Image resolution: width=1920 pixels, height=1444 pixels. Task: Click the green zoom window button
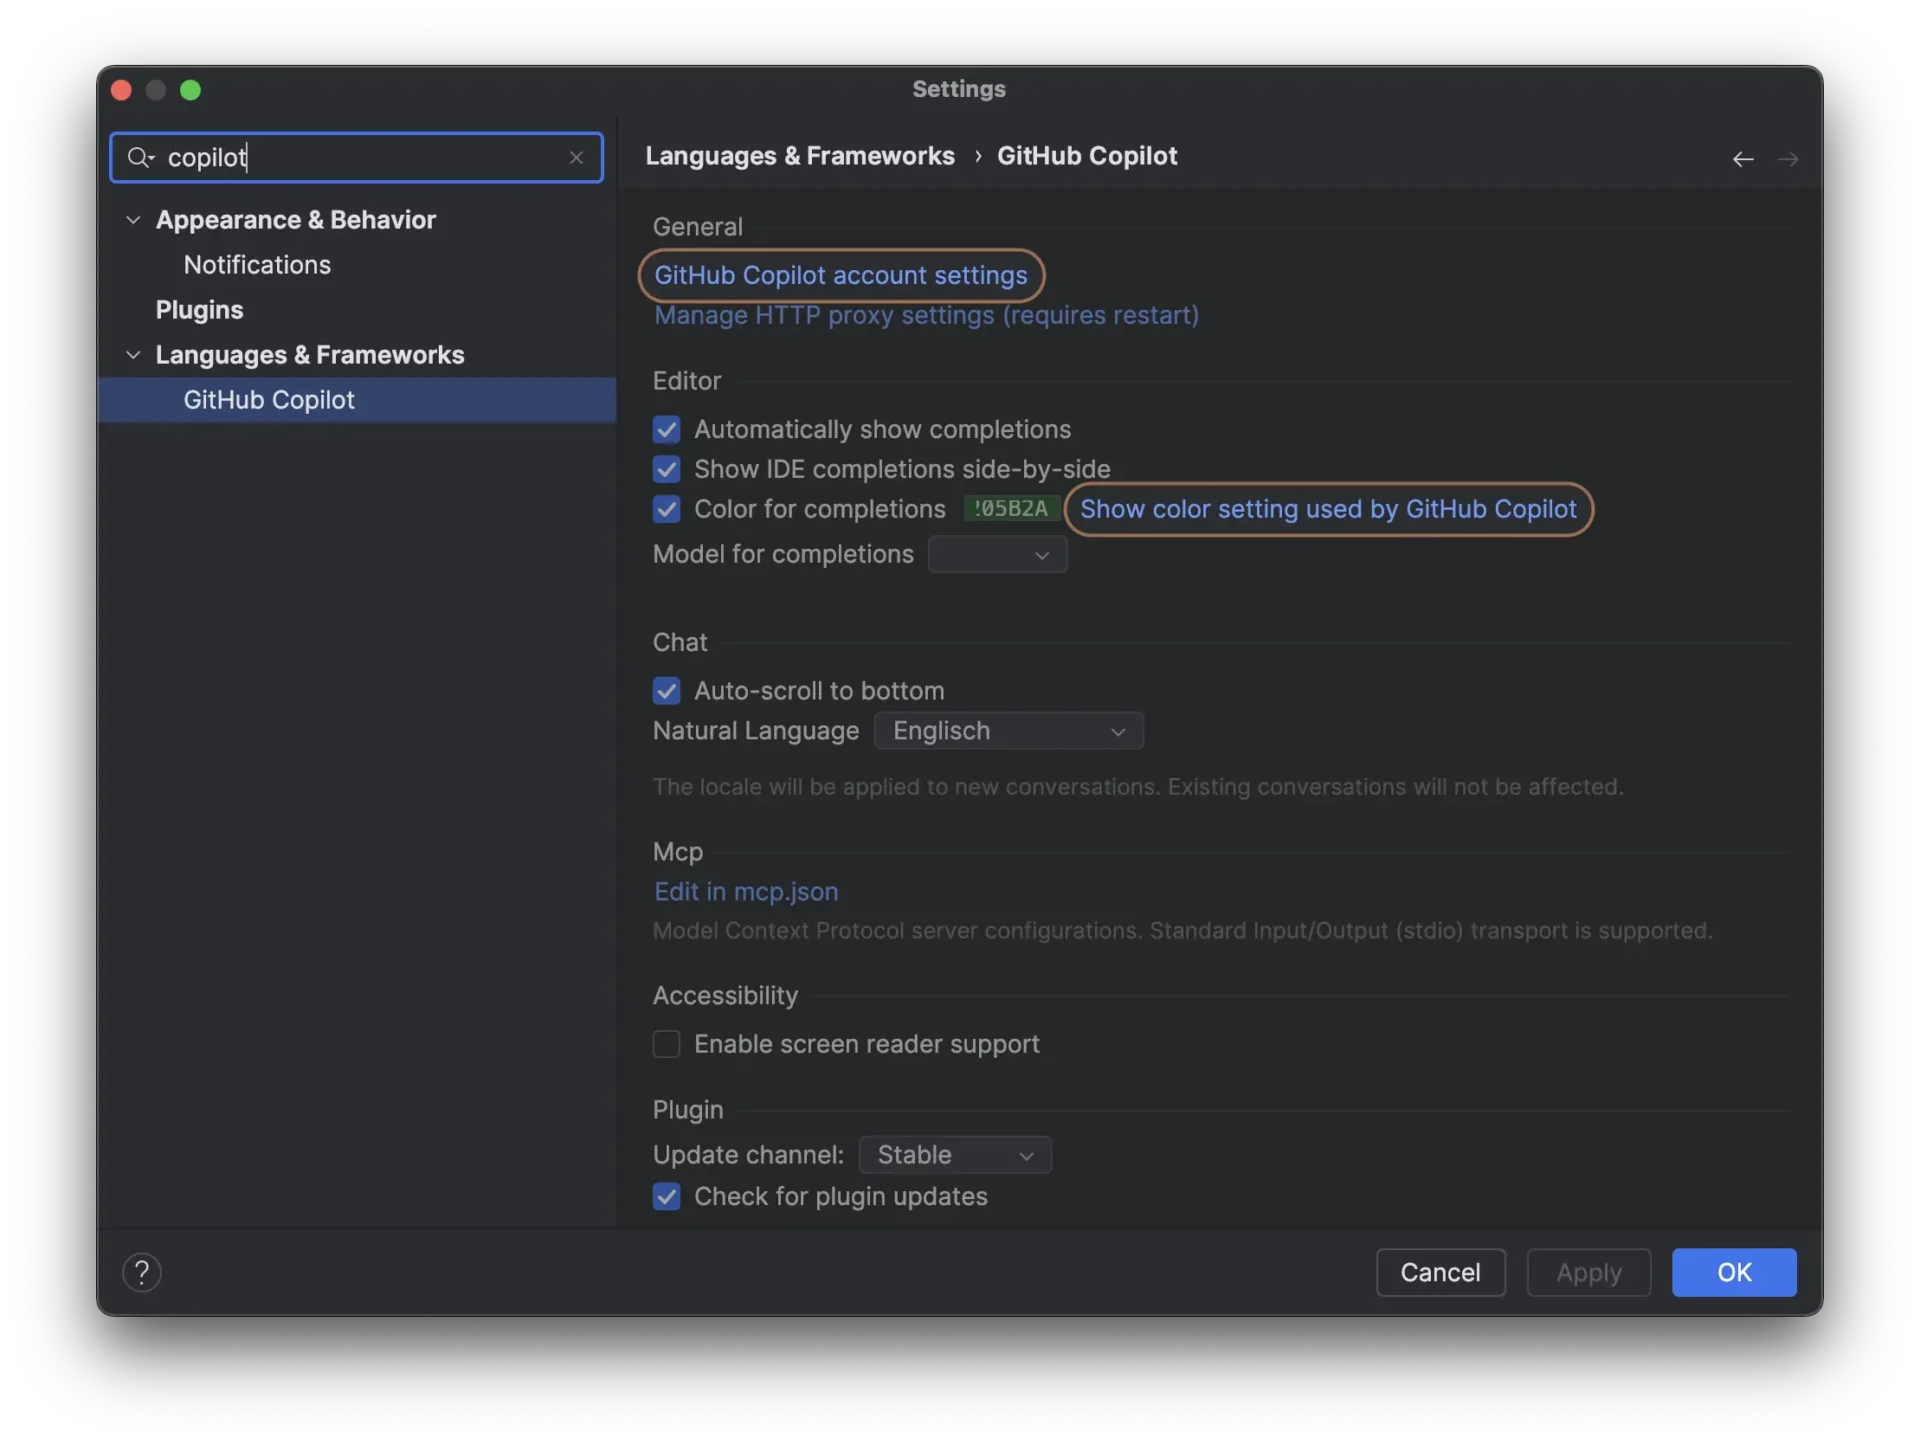click(190, 90)
